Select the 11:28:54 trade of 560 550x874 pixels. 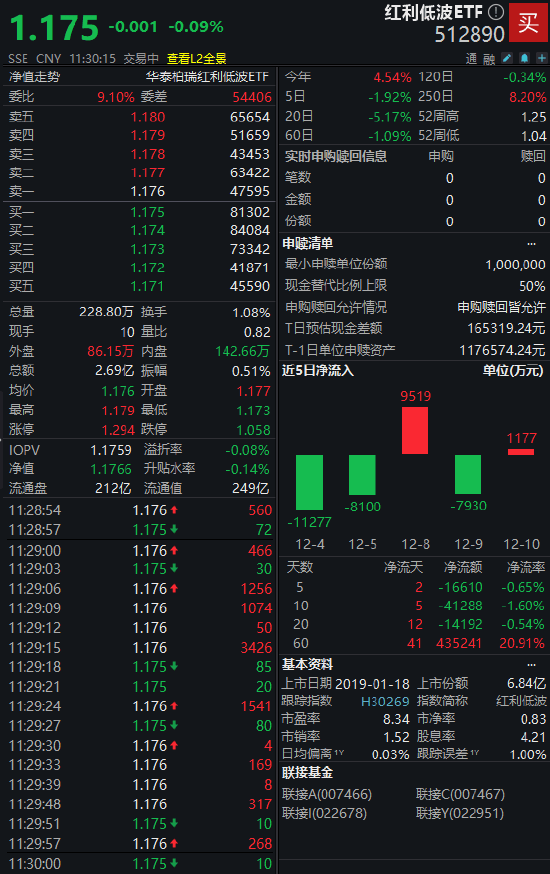140,510
